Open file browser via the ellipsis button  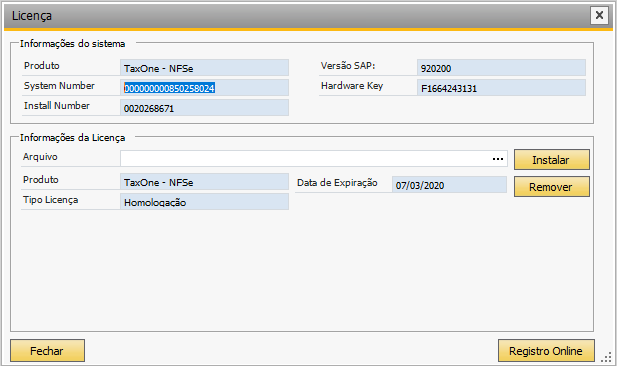click(498, 159)
